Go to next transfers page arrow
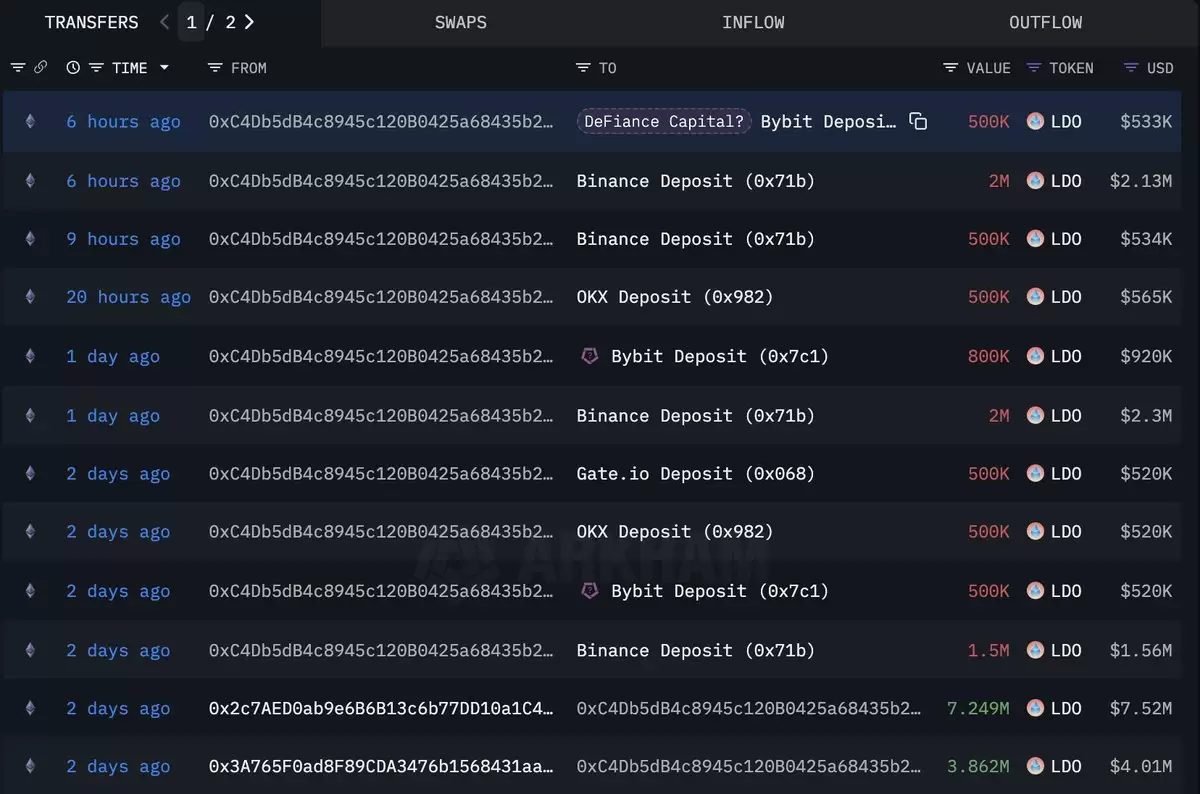 tap(249, 22)
